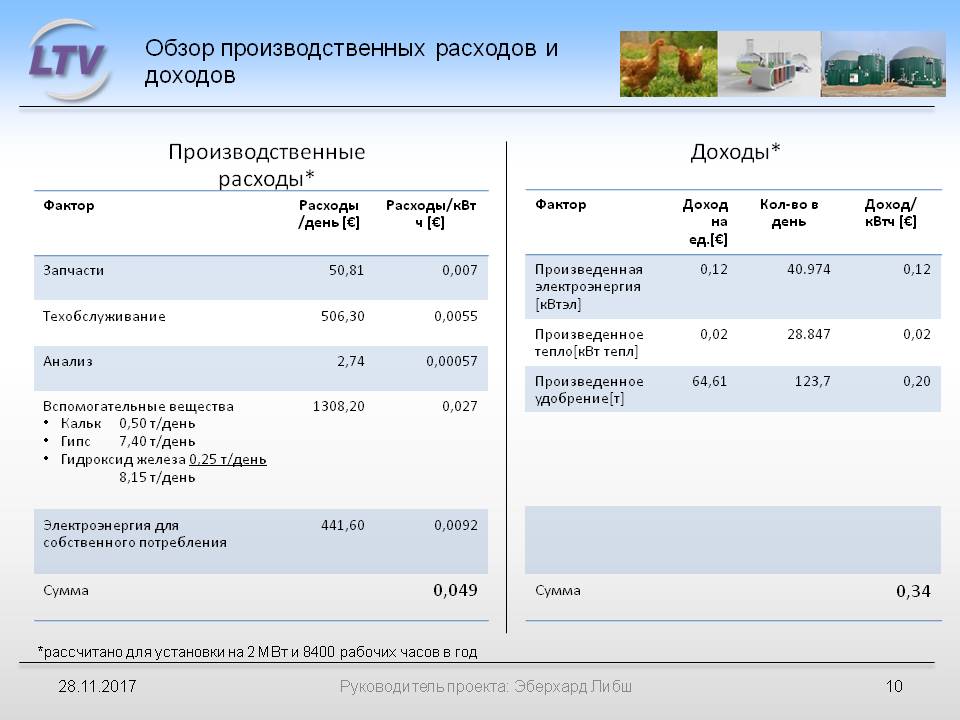The height and width of the screenshot is (720, 960).
Task: Click the slide number 10
Action: [894, 687]
